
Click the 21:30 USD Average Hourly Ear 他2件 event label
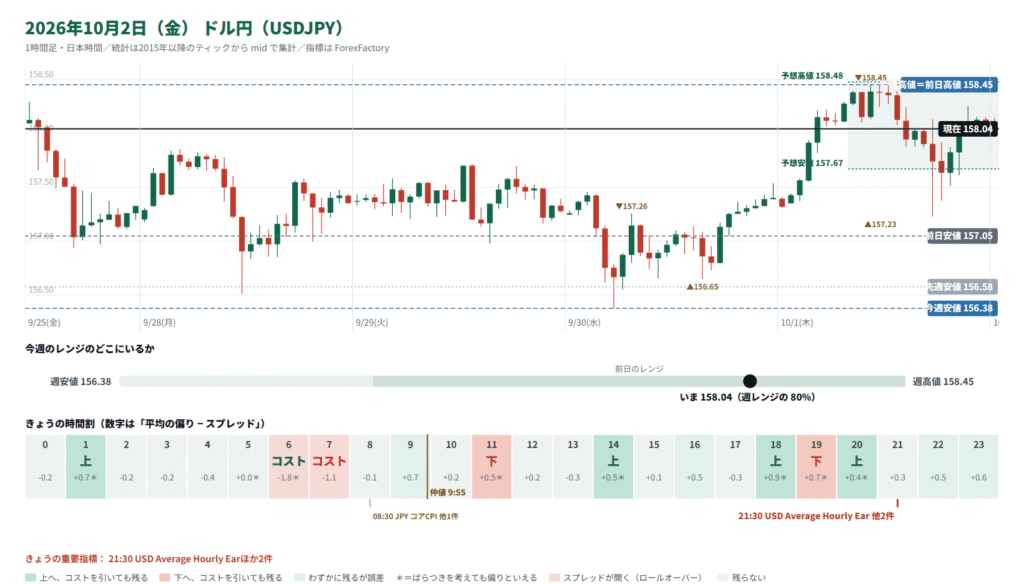point(816,516)
